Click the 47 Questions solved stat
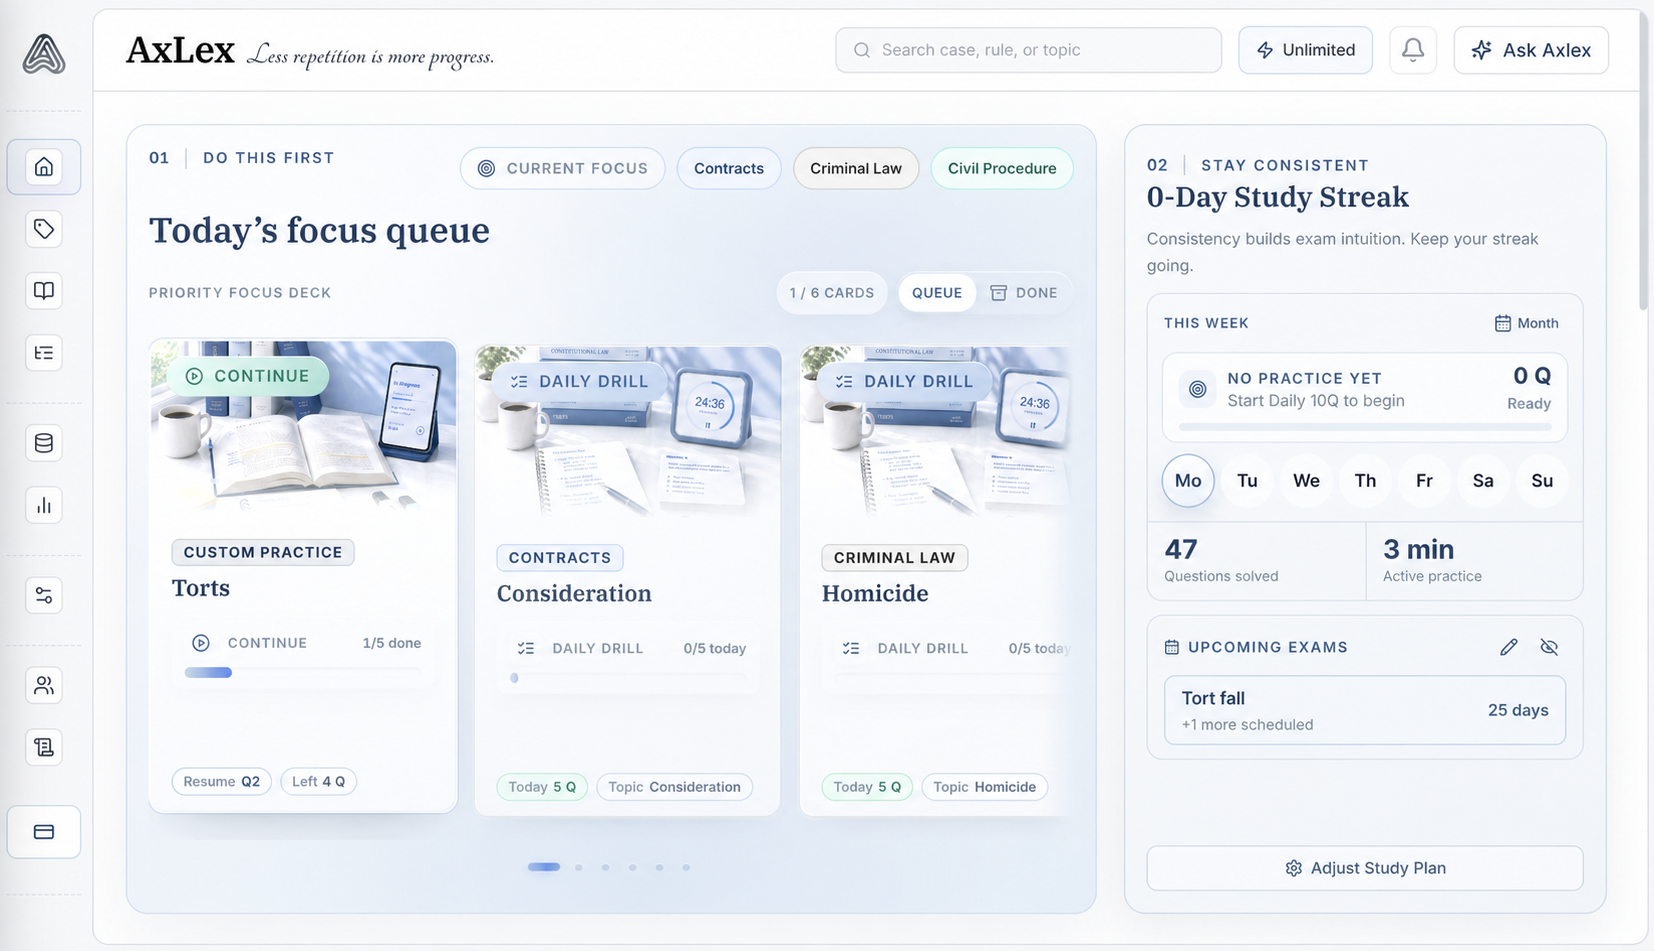1654x951 pixels. 1256,561
